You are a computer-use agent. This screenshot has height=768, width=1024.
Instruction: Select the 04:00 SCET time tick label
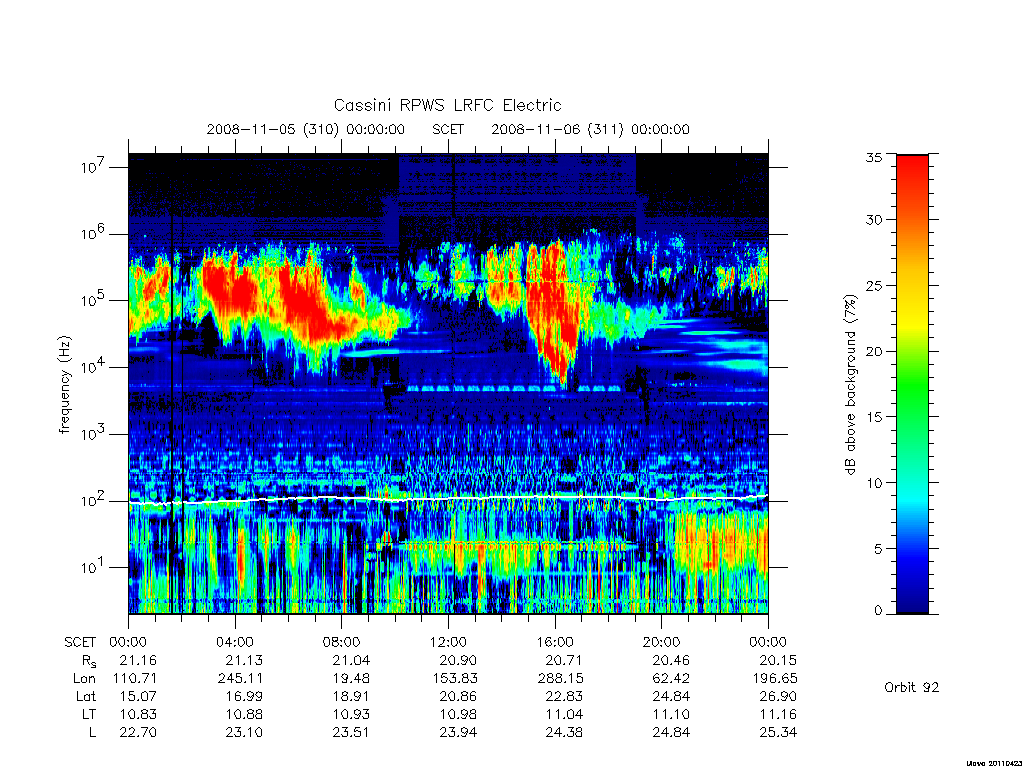pyautogui.click(x=235, y=642)
